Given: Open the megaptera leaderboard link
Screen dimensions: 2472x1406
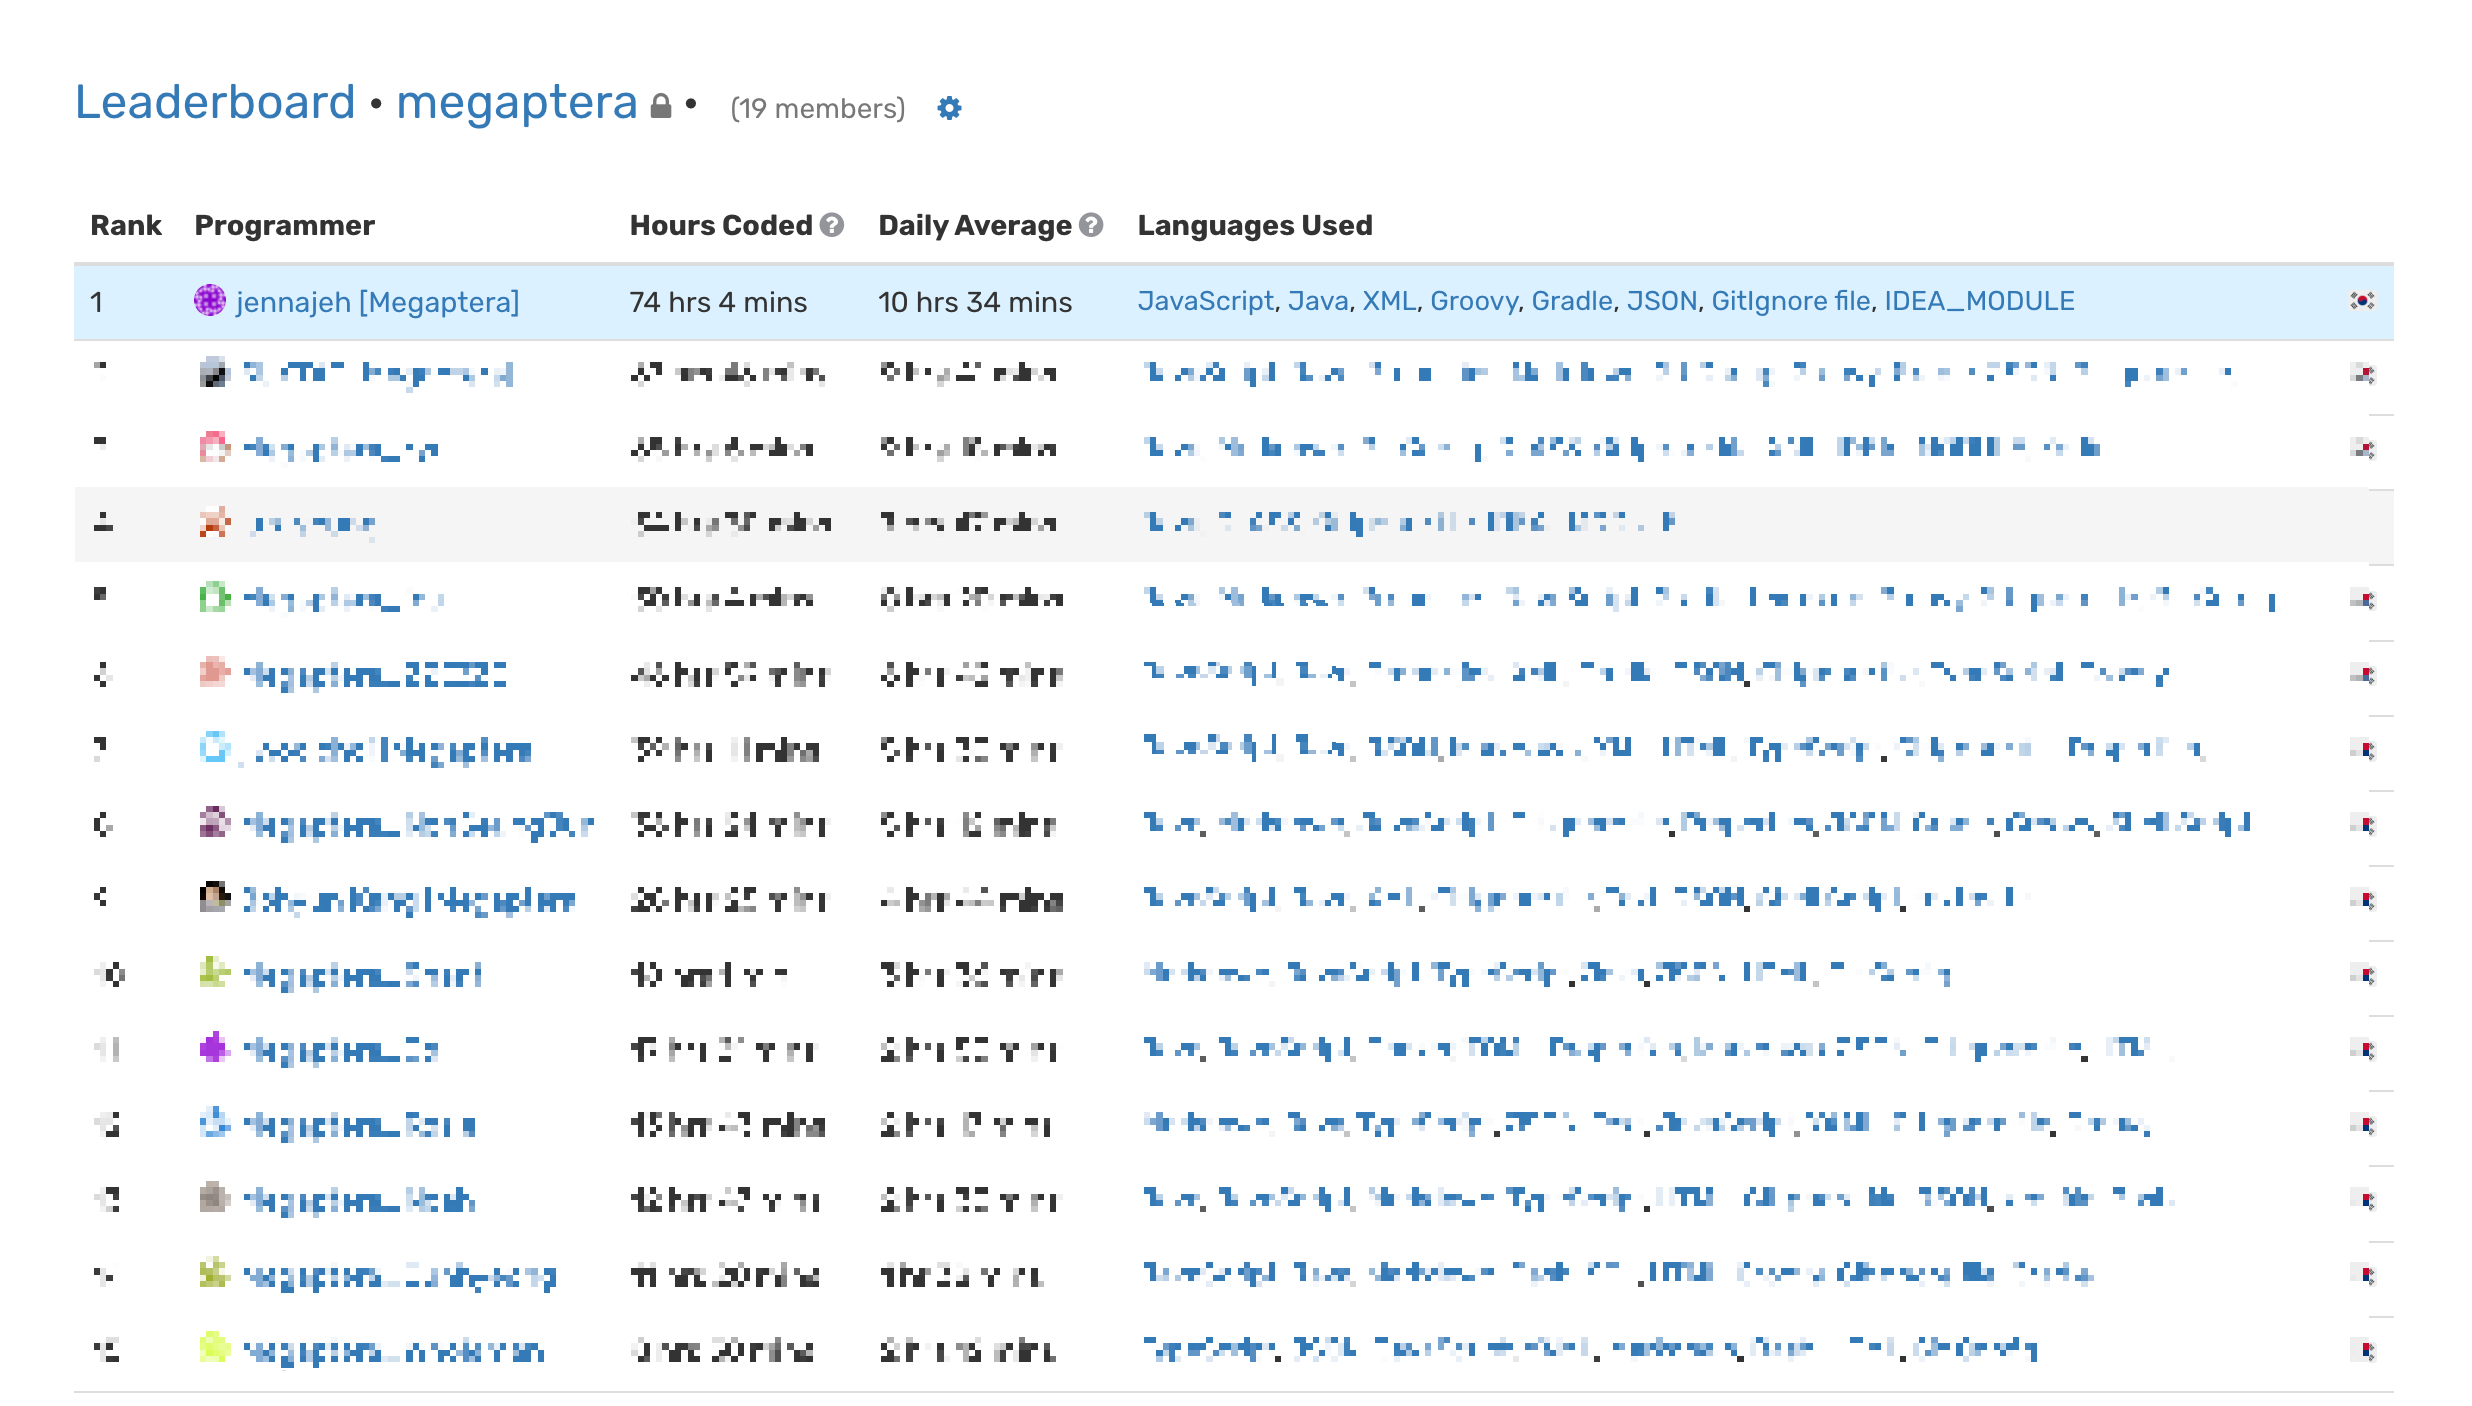Looking at the screenshot, I should point(516,102).
